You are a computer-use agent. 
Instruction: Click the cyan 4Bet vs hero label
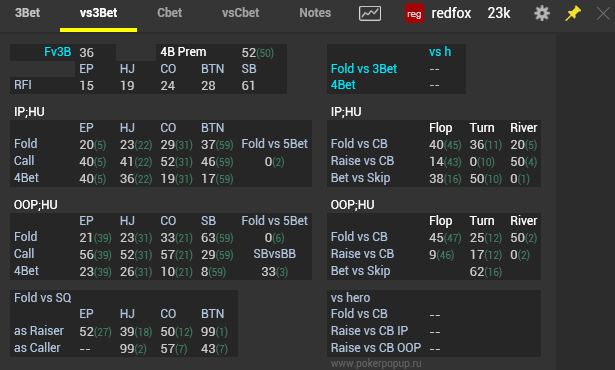pos(343,85)
